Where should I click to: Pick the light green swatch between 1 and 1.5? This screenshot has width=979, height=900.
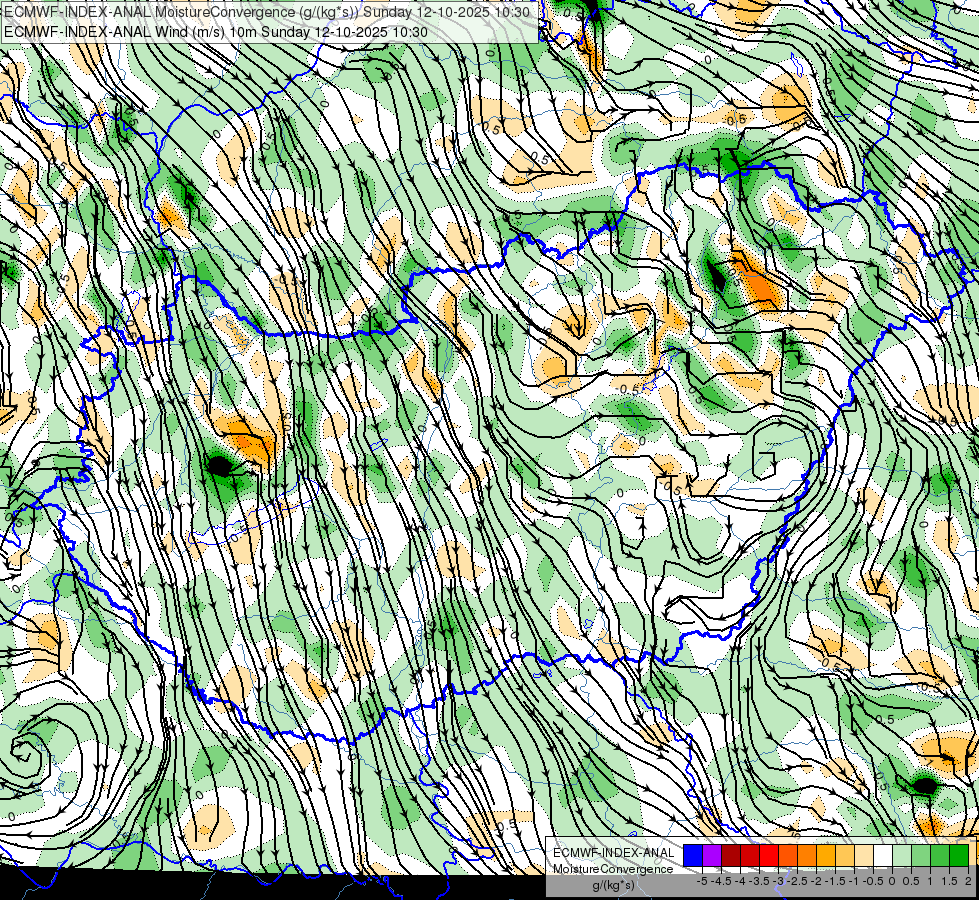click(x=921, y=856)
